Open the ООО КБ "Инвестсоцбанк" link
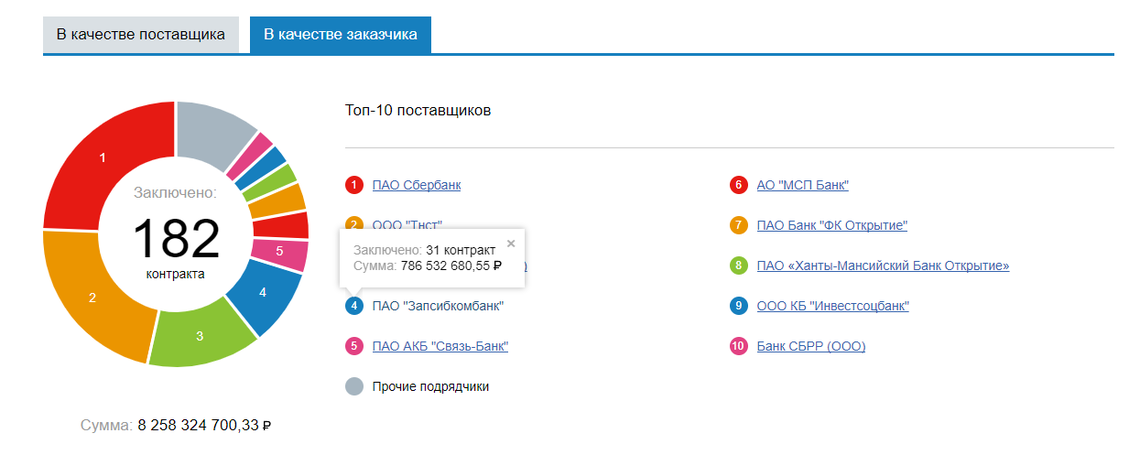This screenshot has width=1140, height=455. [x=832, y=306]
